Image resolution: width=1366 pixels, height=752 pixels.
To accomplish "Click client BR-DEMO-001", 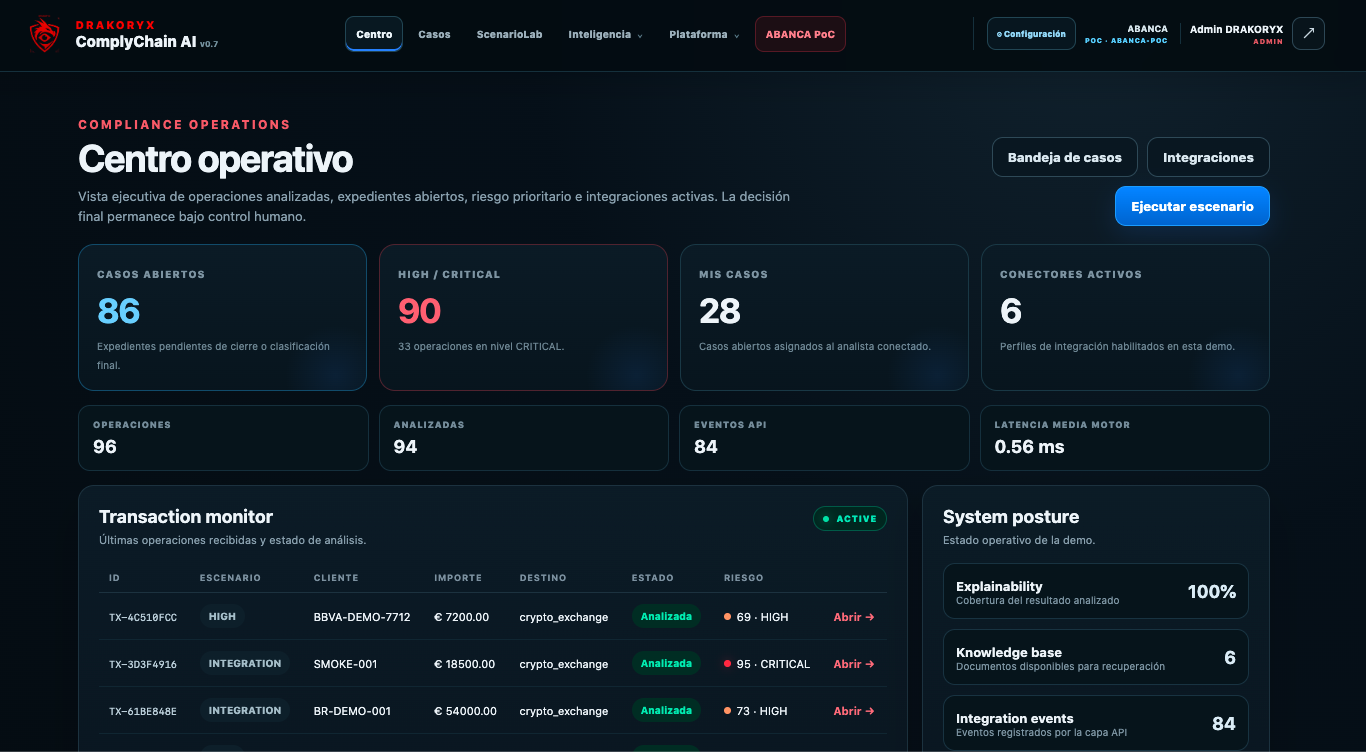I will point(352,711).
